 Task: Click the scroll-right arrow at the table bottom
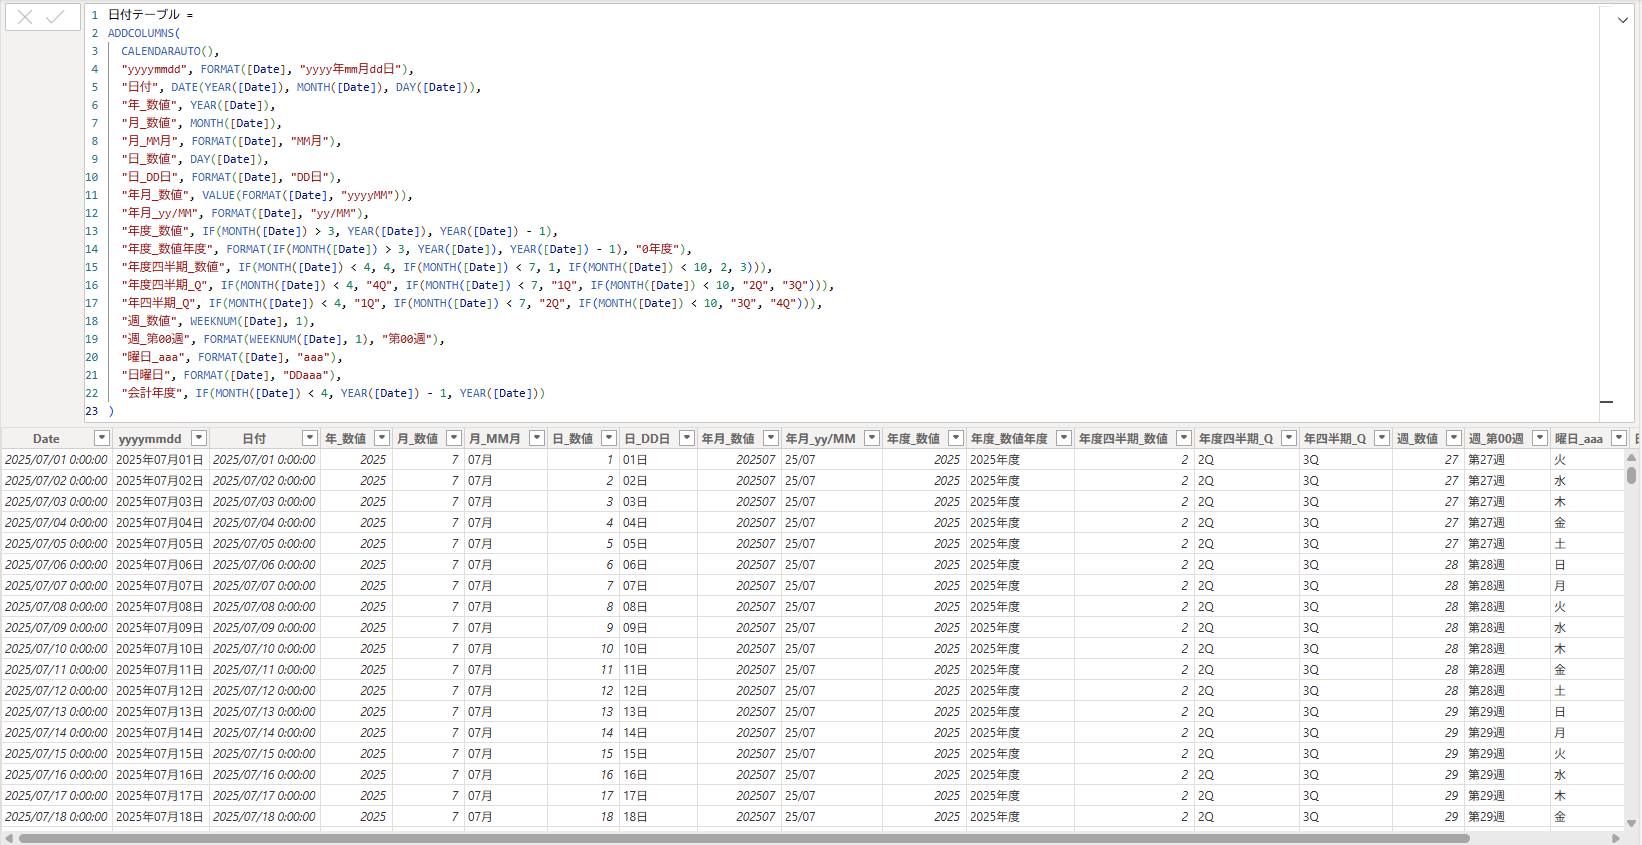pyautogui.click(x=1615, y=838)
